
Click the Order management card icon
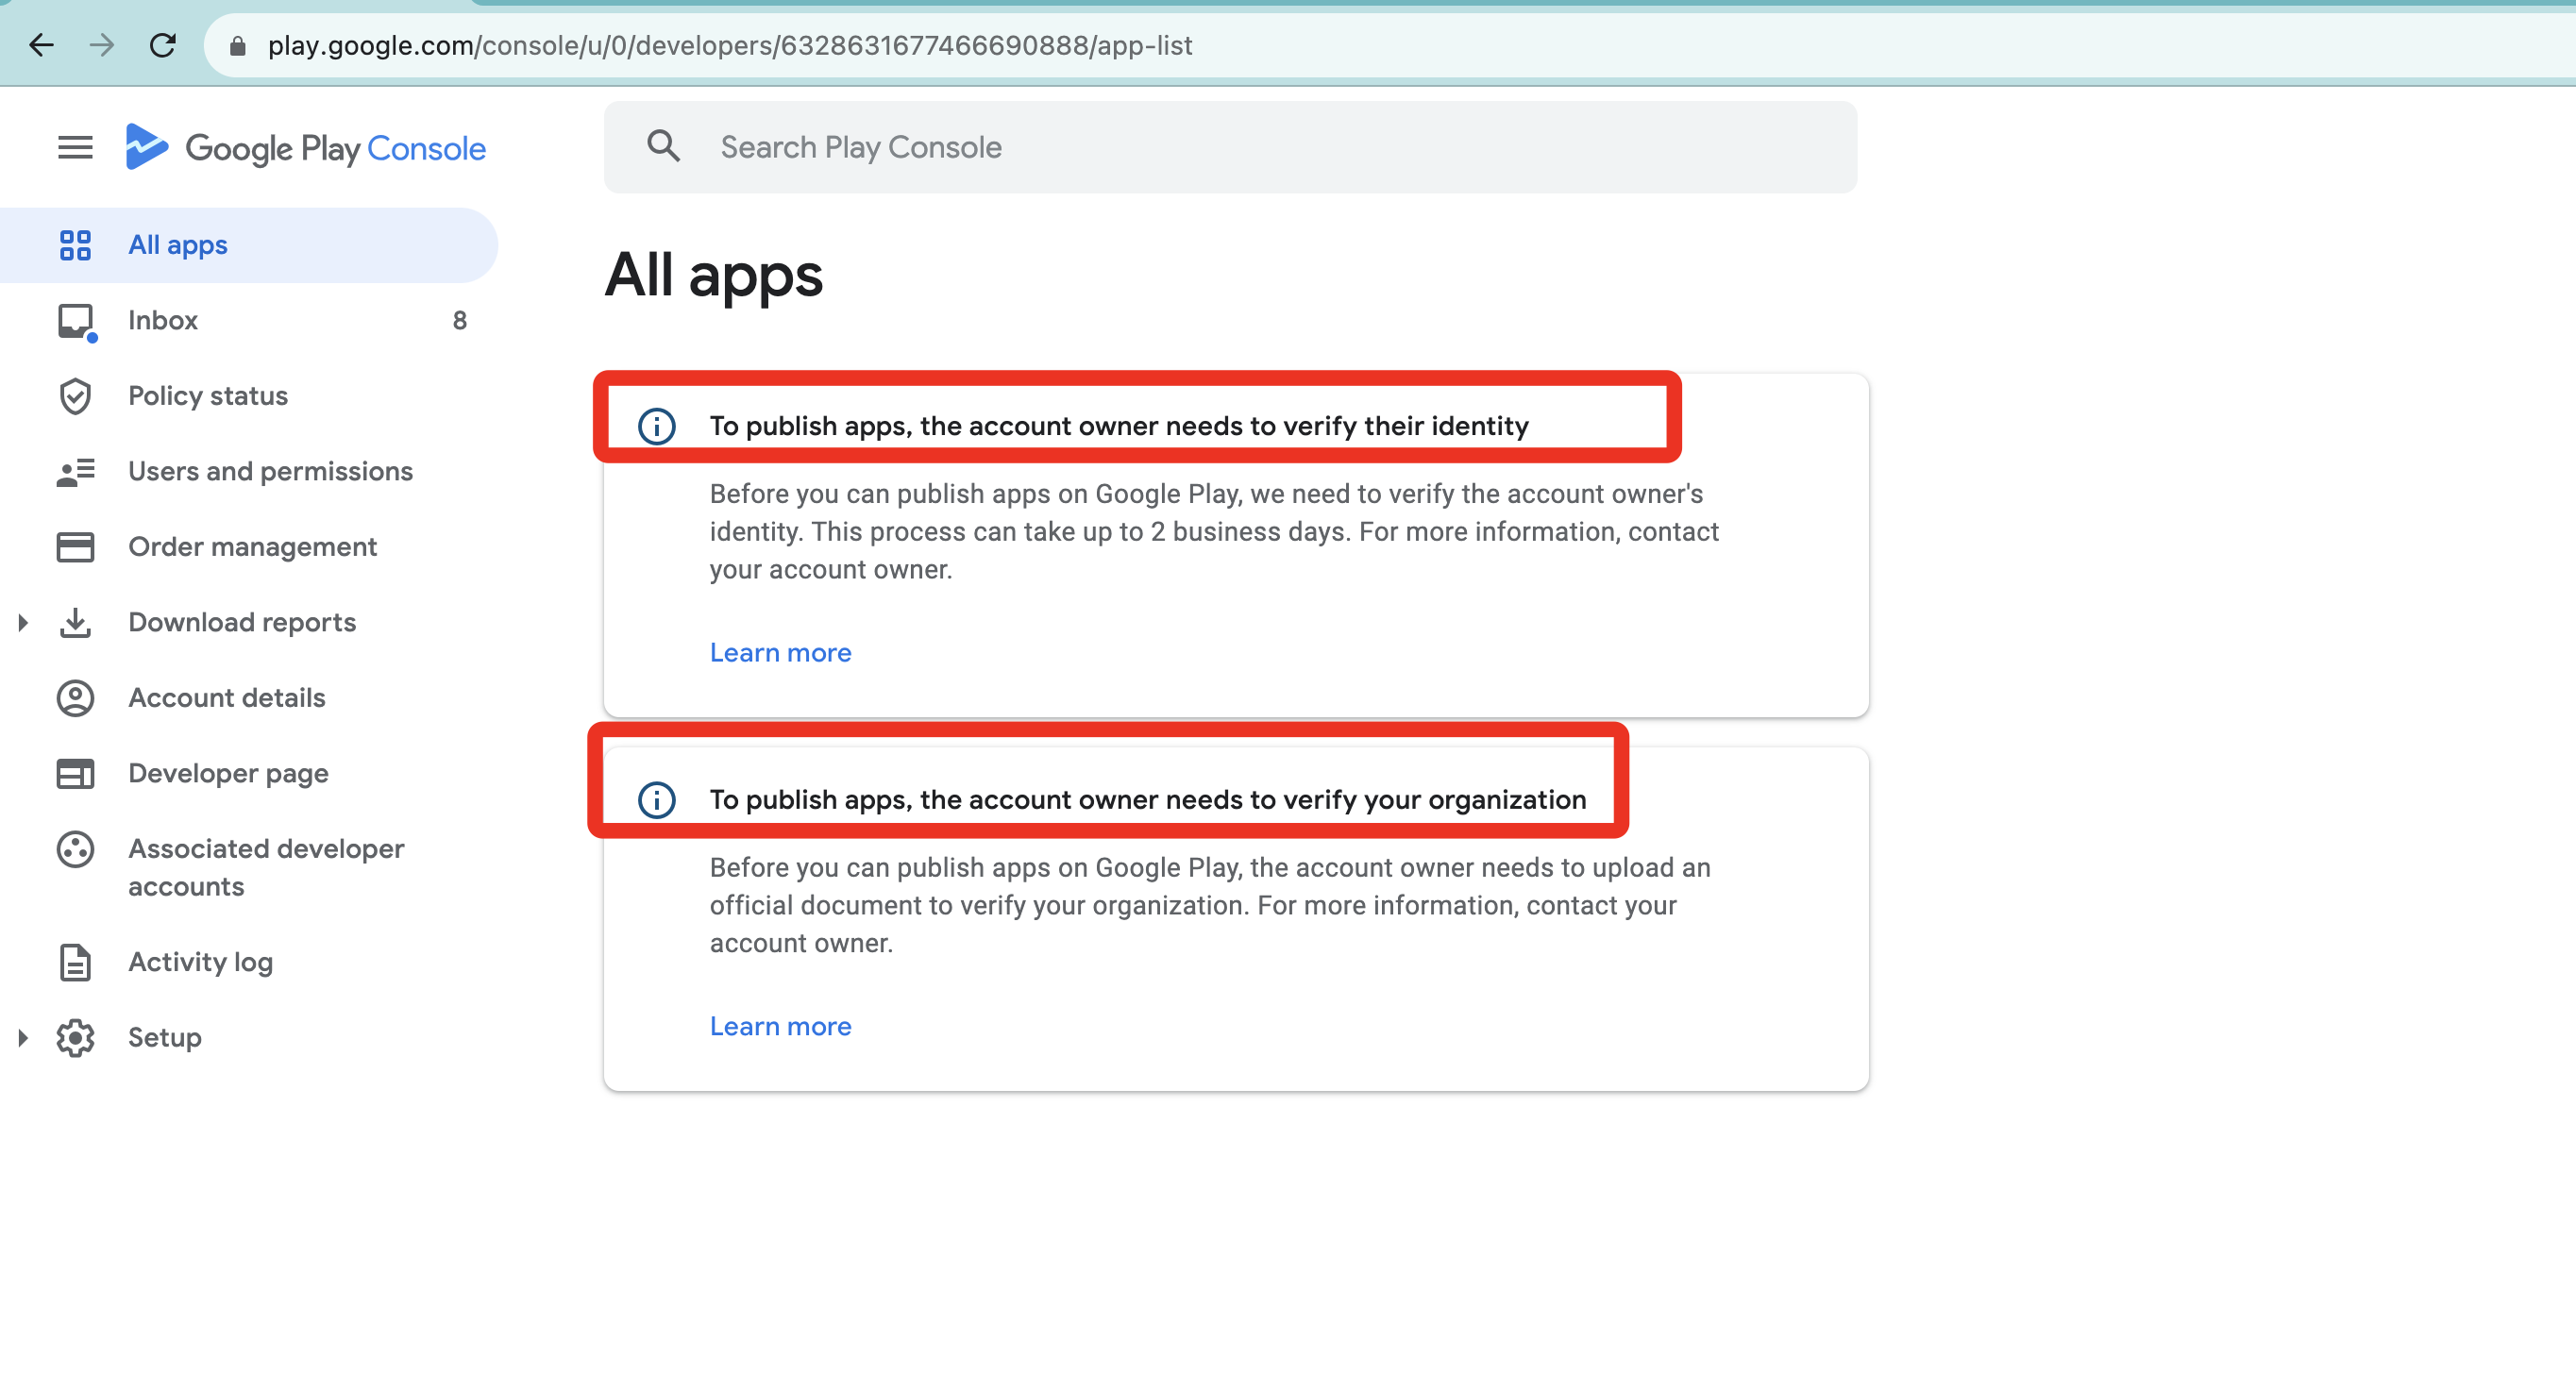pos(75,547)
